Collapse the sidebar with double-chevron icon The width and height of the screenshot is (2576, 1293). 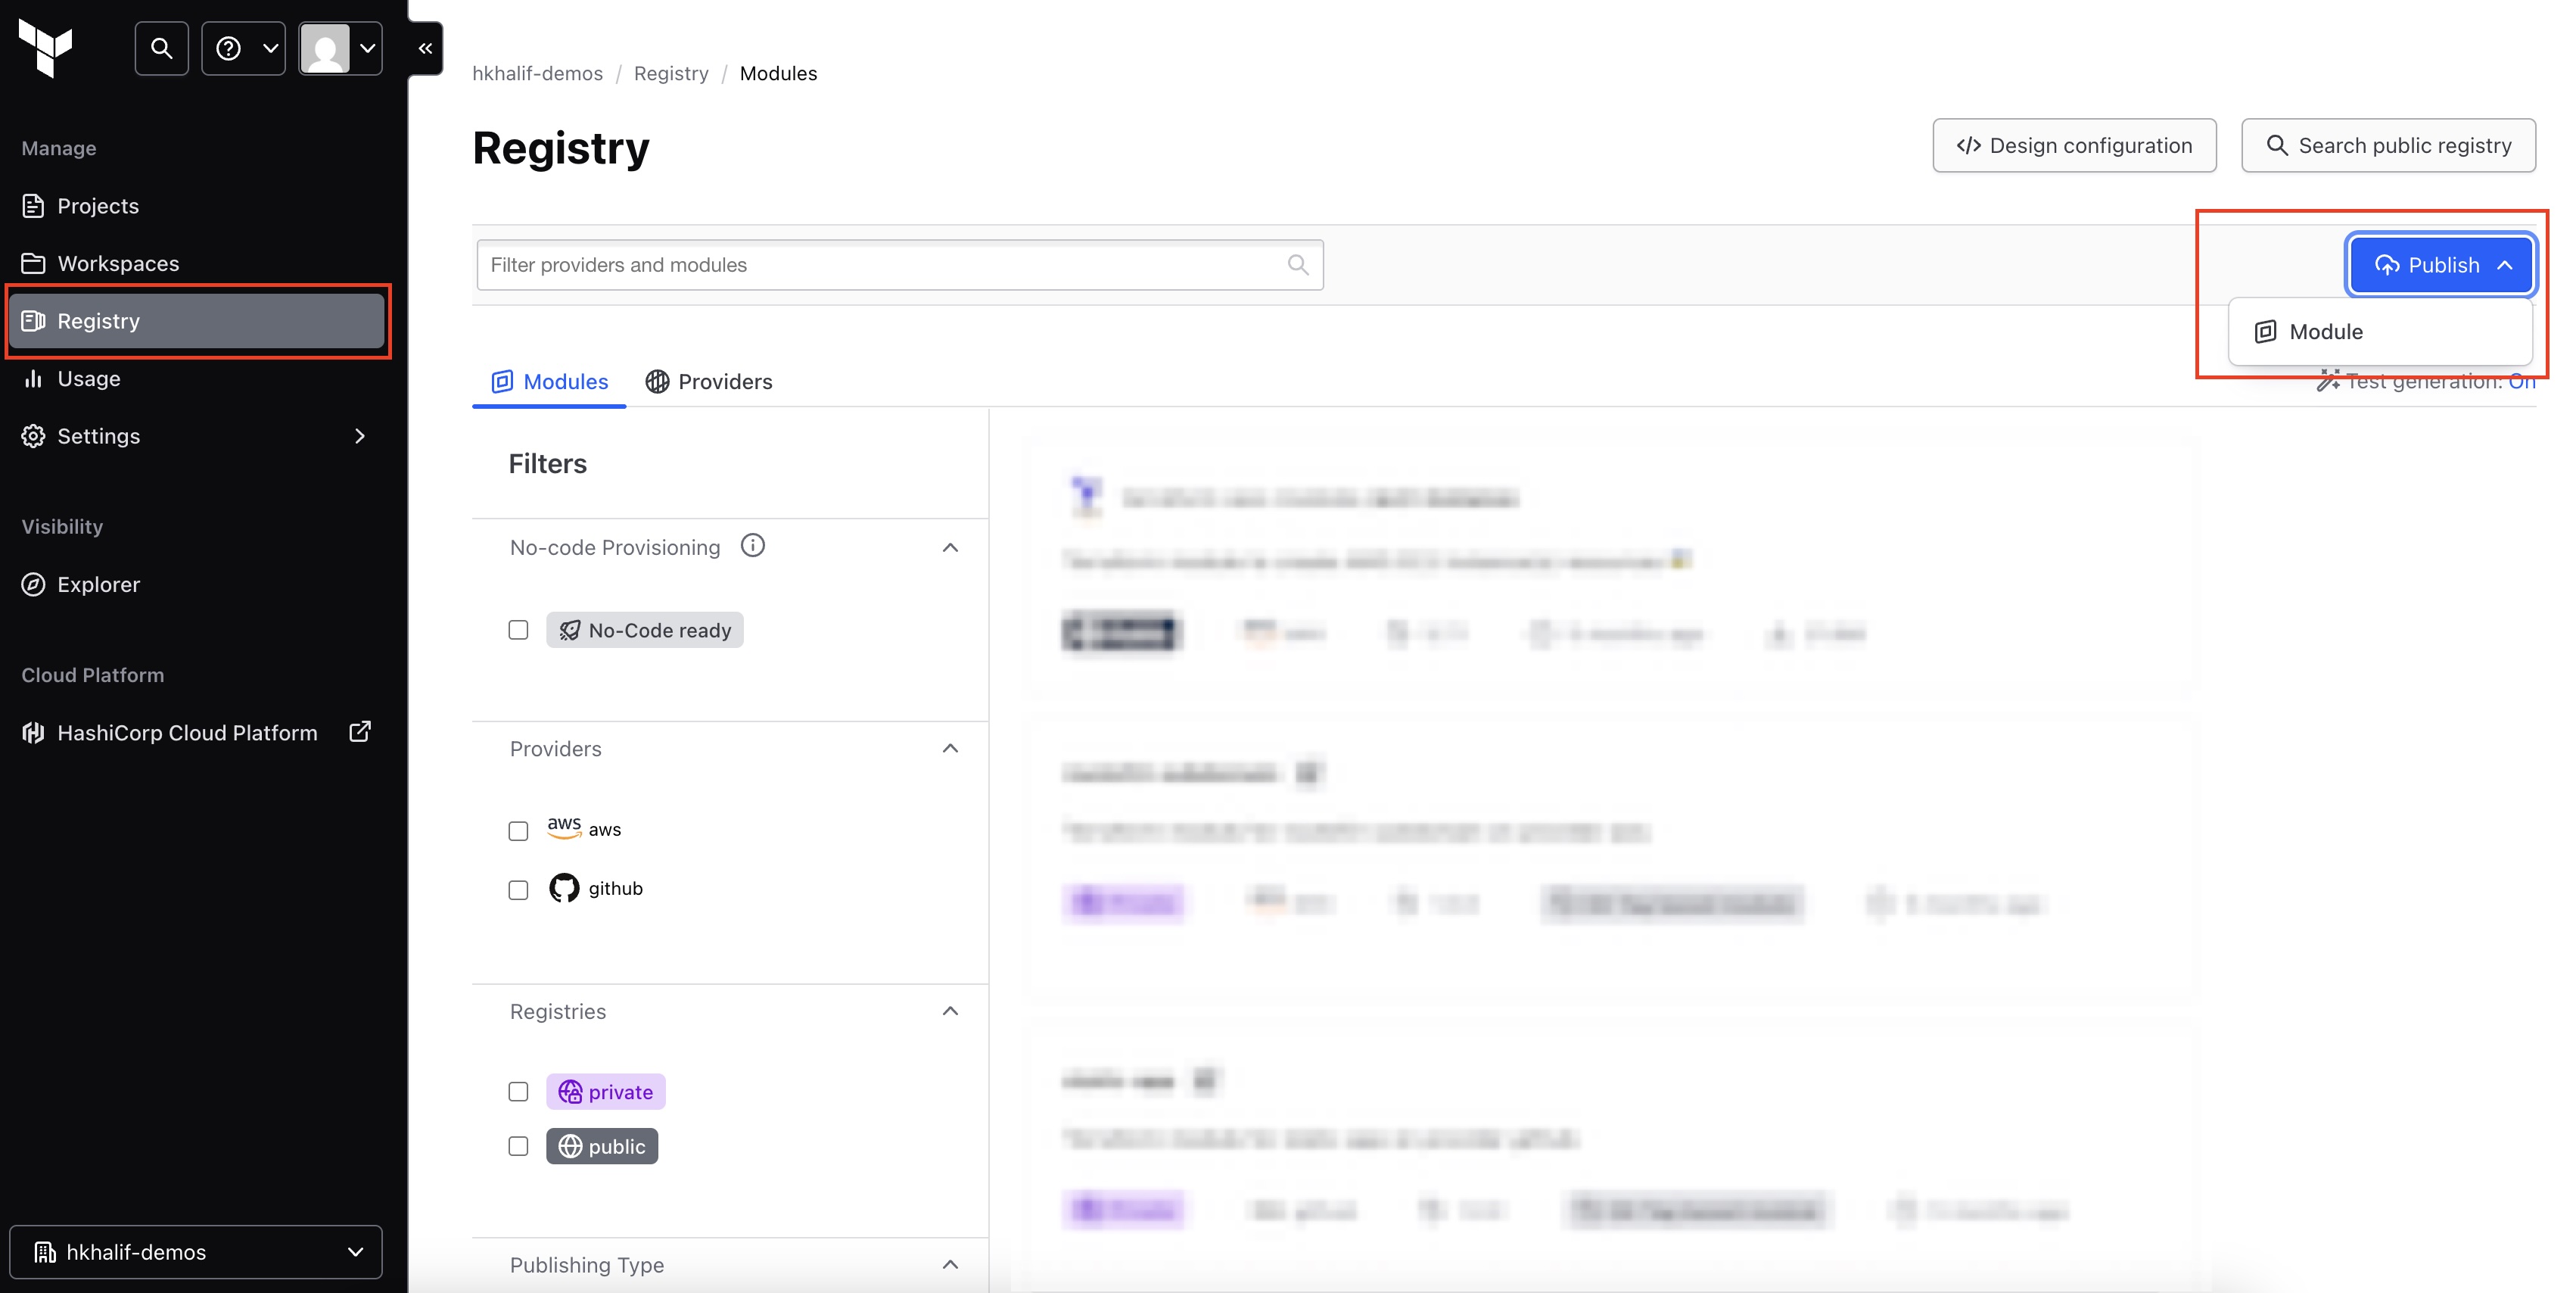(x=425, y=48)
